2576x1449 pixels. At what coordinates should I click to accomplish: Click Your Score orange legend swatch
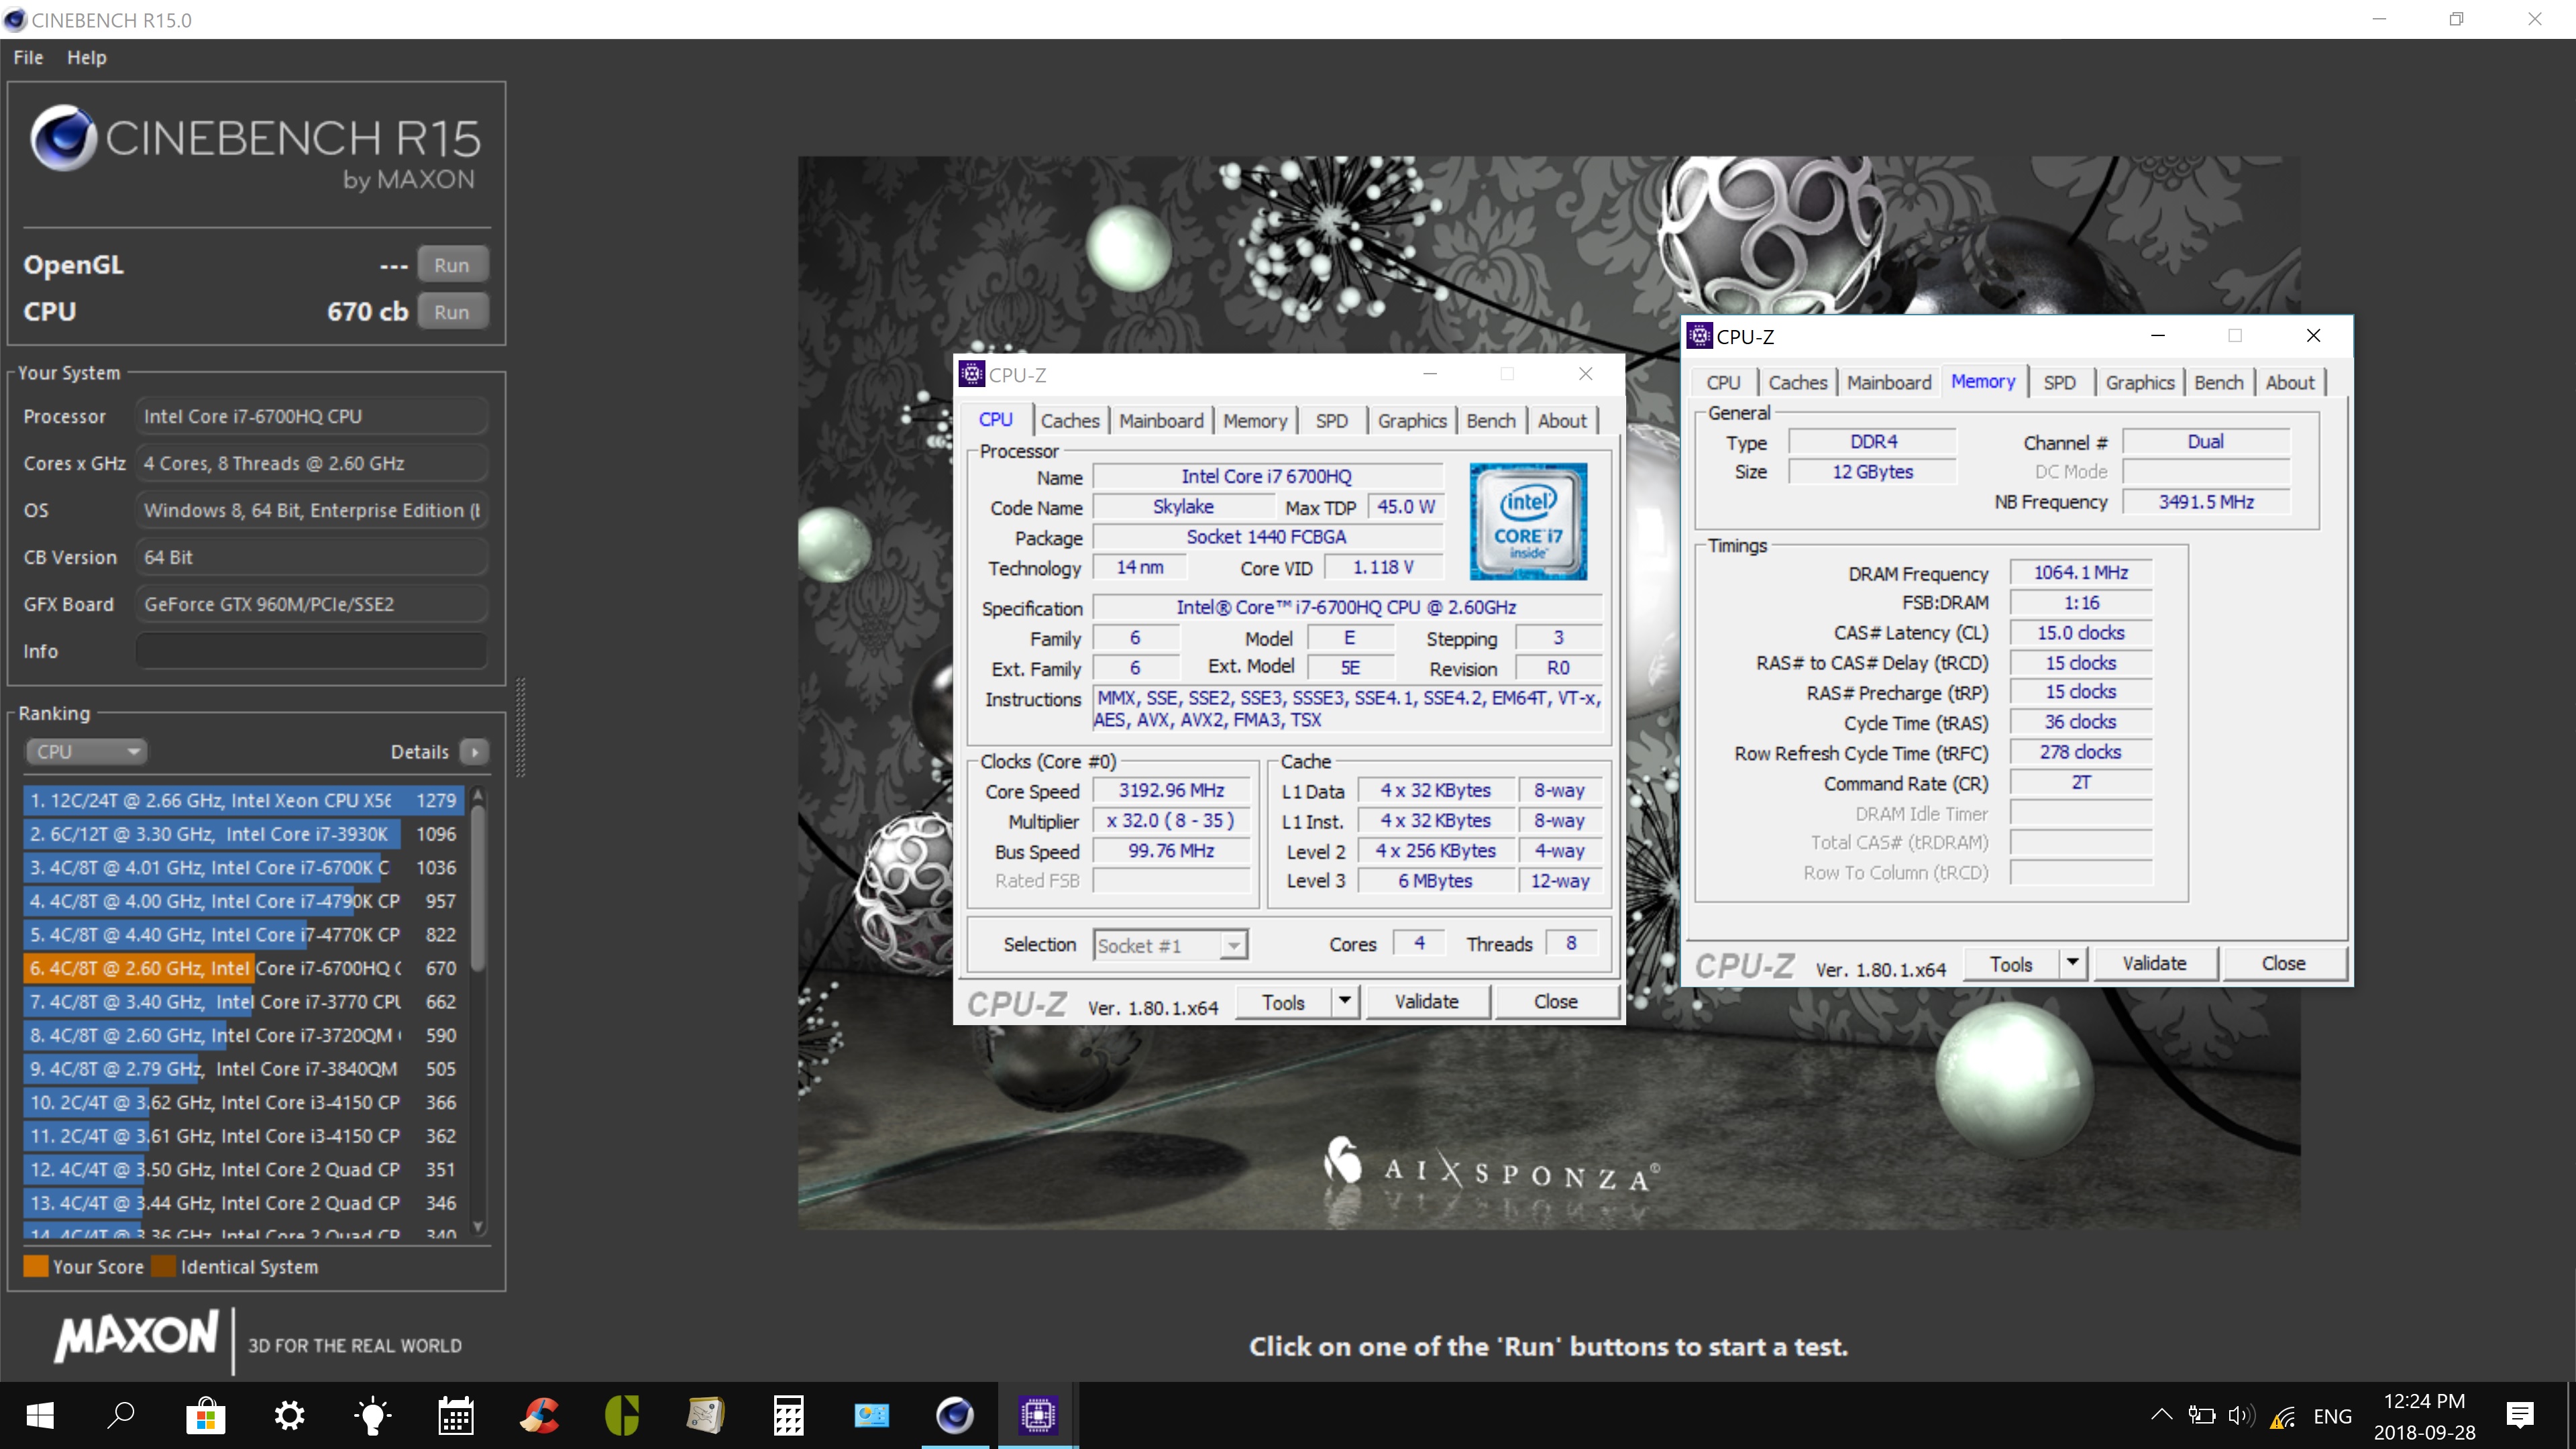pyautogui.click(x=36, y=1267)
